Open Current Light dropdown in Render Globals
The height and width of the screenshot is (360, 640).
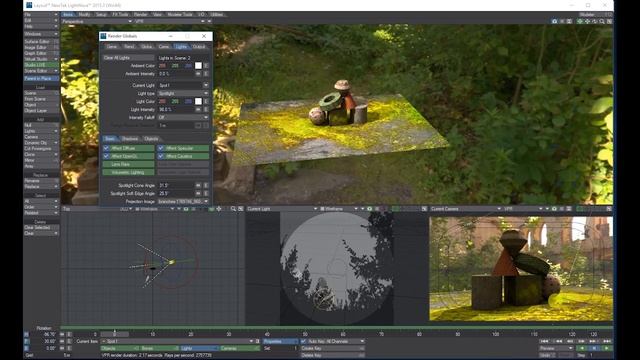183,85
